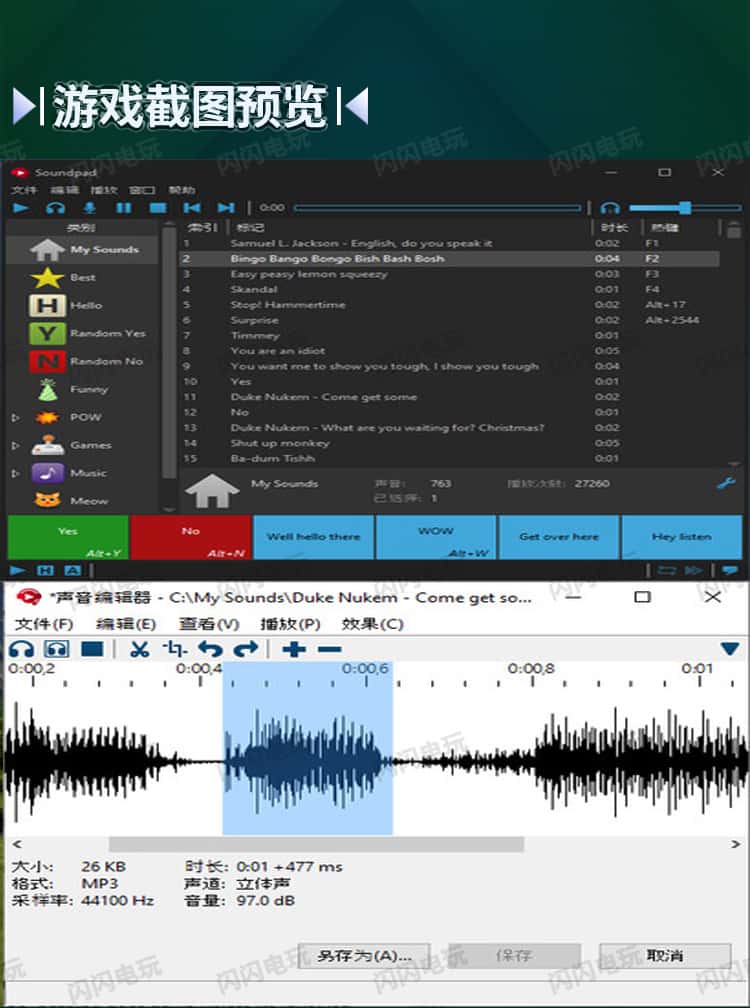Select the Meow category cat icon
Image resolution: width=750 pixels, height=1008 pixels.
tap(48, 500)
